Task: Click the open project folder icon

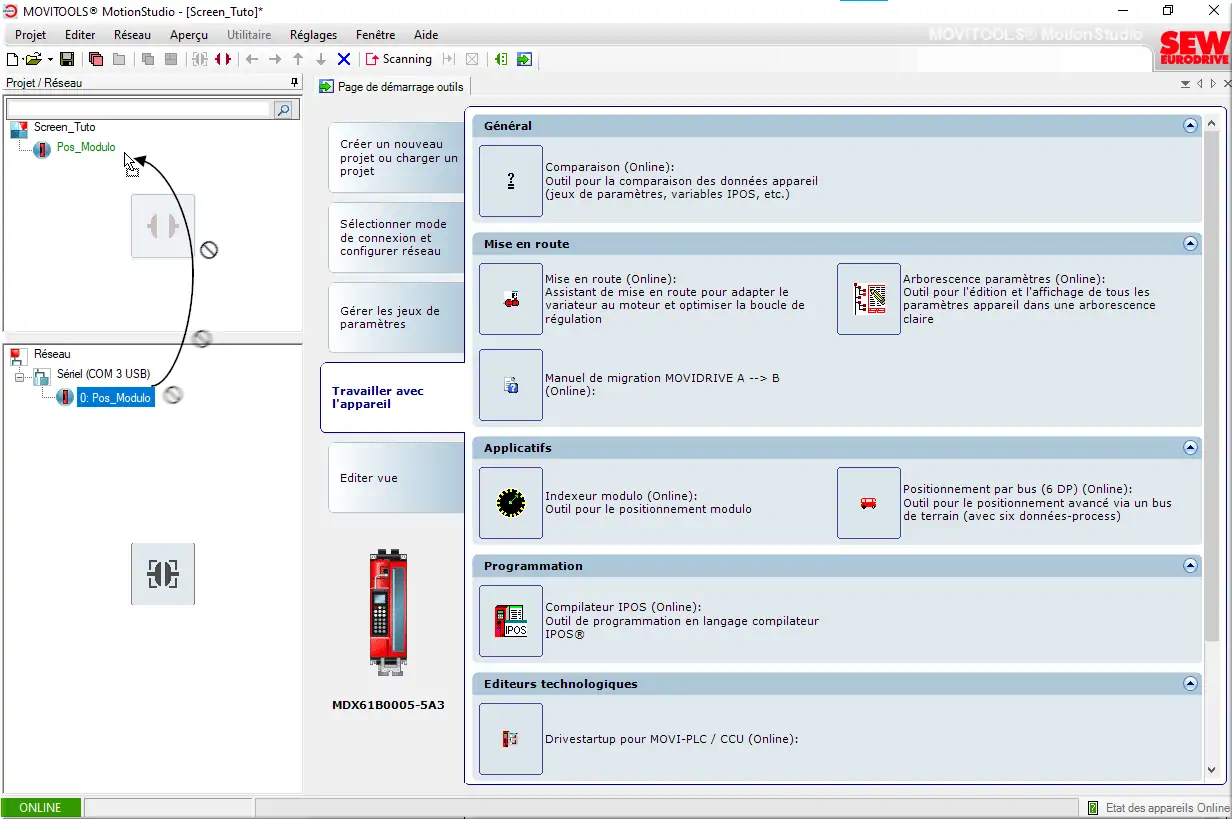Action: click(x=33, y=60)
